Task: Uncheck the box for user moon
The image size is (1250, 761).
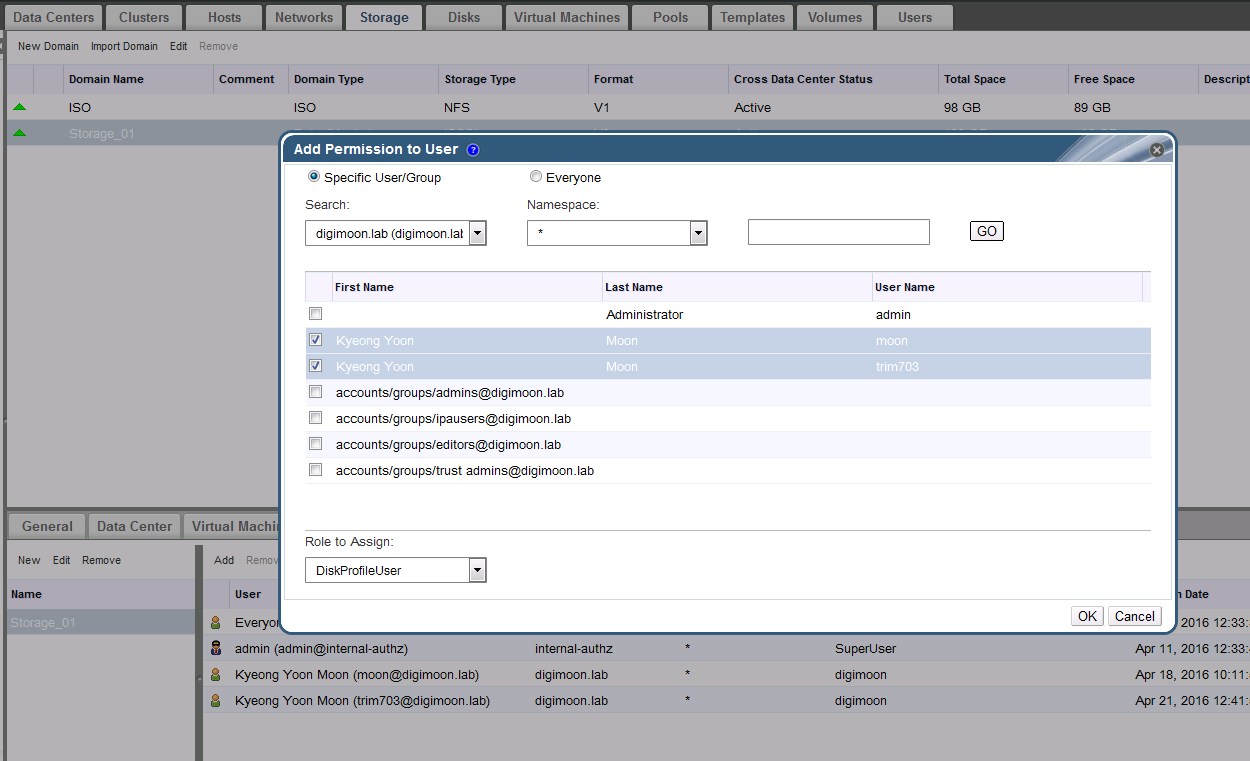Action: point(316,340)
